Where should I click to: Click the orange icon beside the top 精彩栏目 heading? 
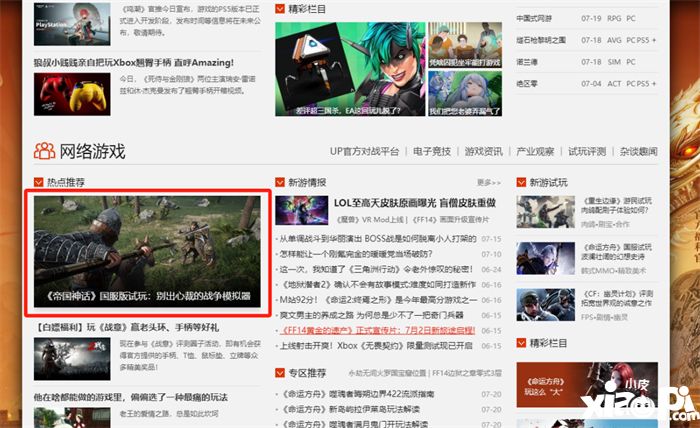tap(280, 8)
